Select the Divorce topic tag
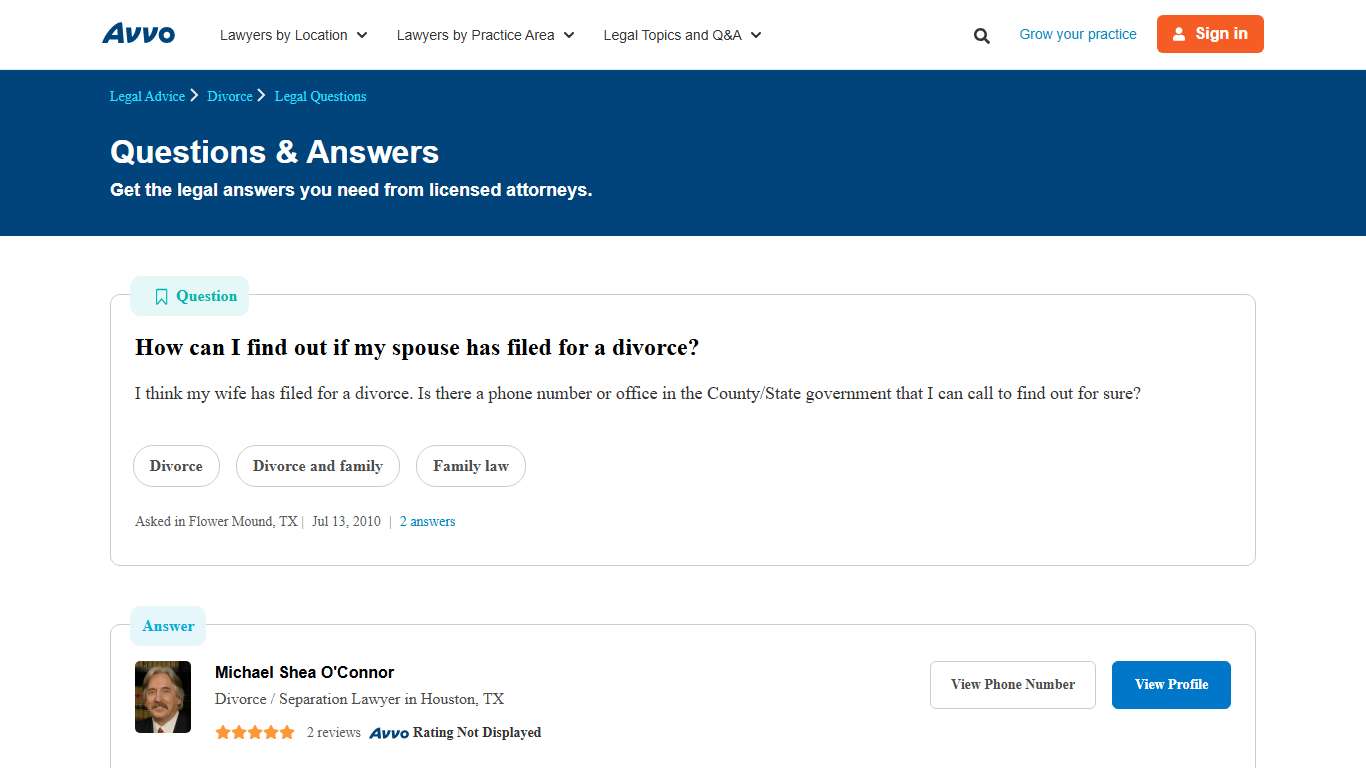Viewport: 1366px width, 768px height. (176, 466)
